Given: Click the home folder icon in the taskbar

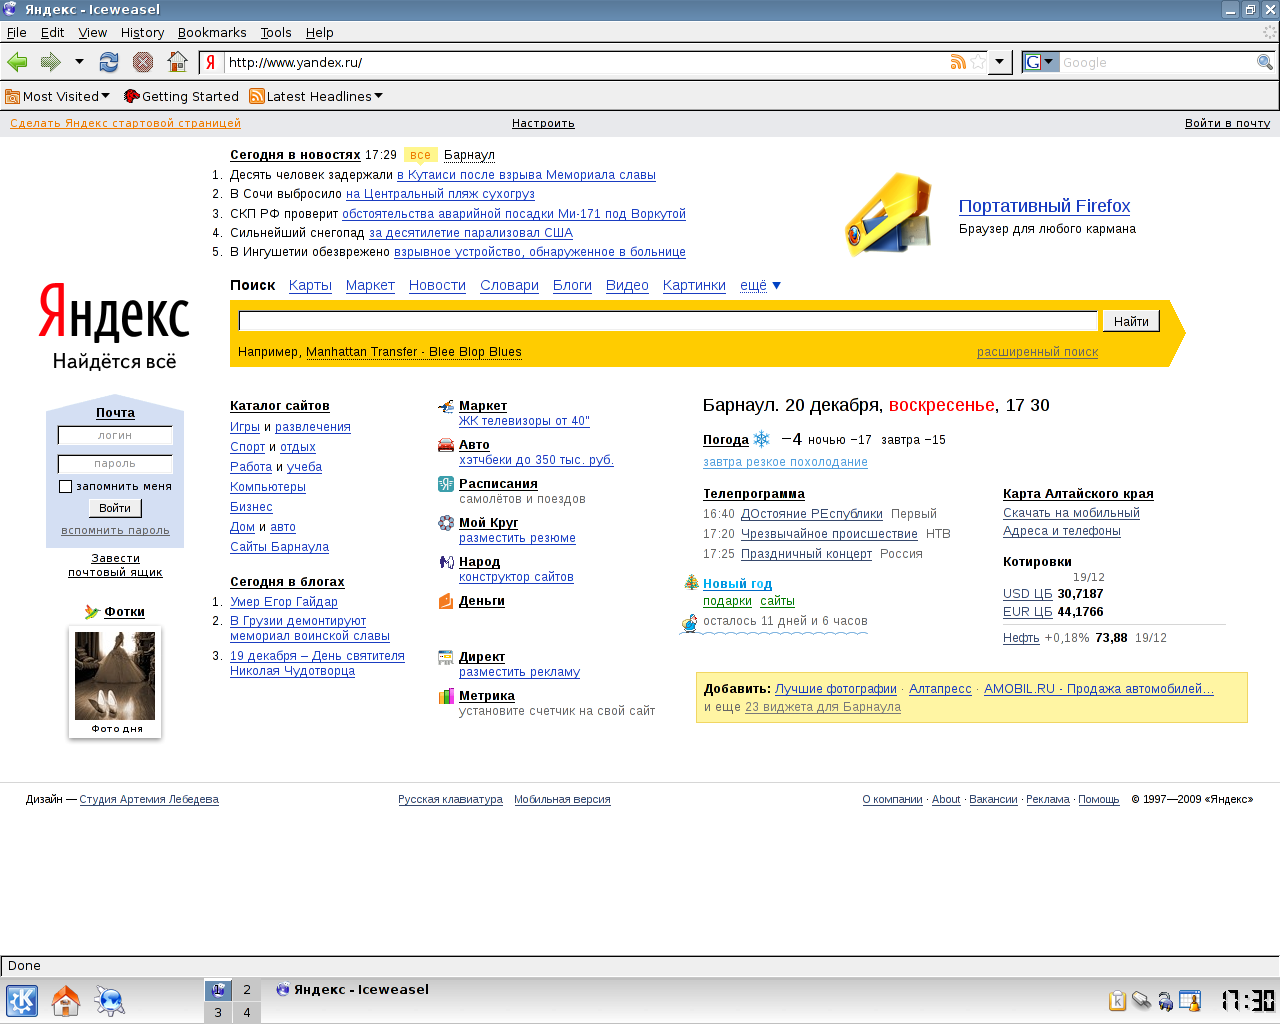Looking at the screenshot, I should point(66,1001).
